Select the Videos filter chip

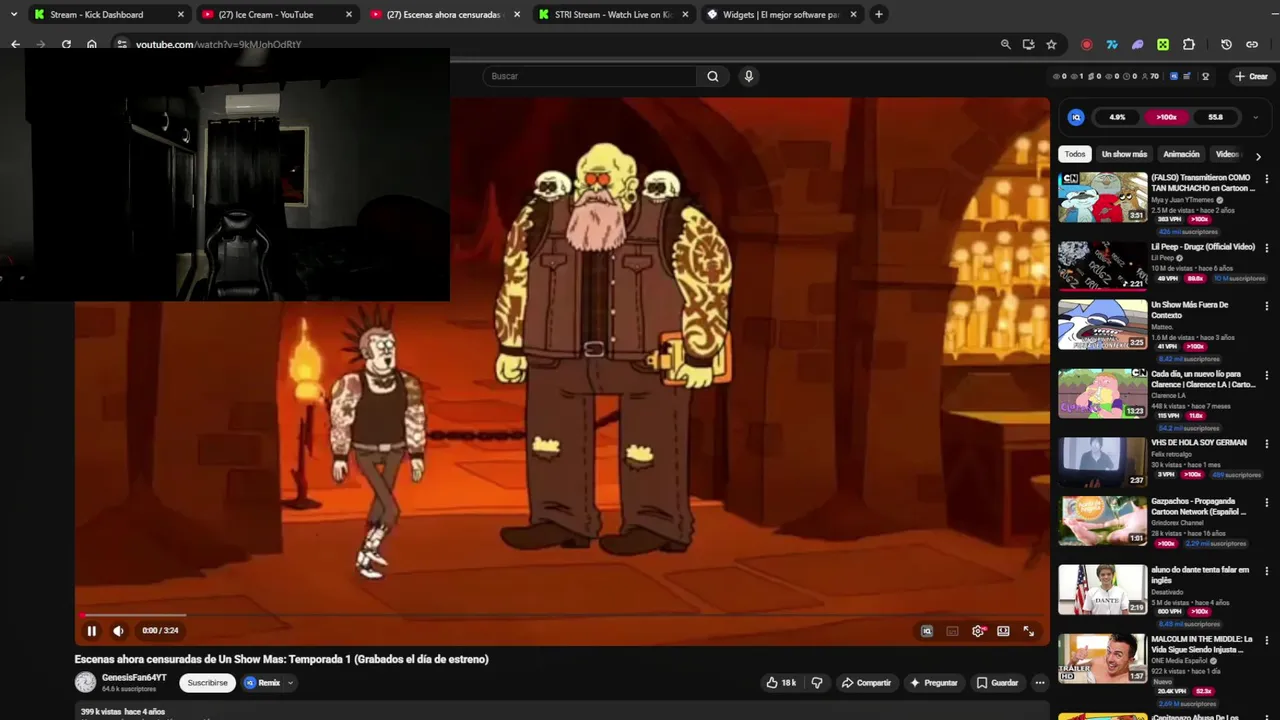[1227, 154]
